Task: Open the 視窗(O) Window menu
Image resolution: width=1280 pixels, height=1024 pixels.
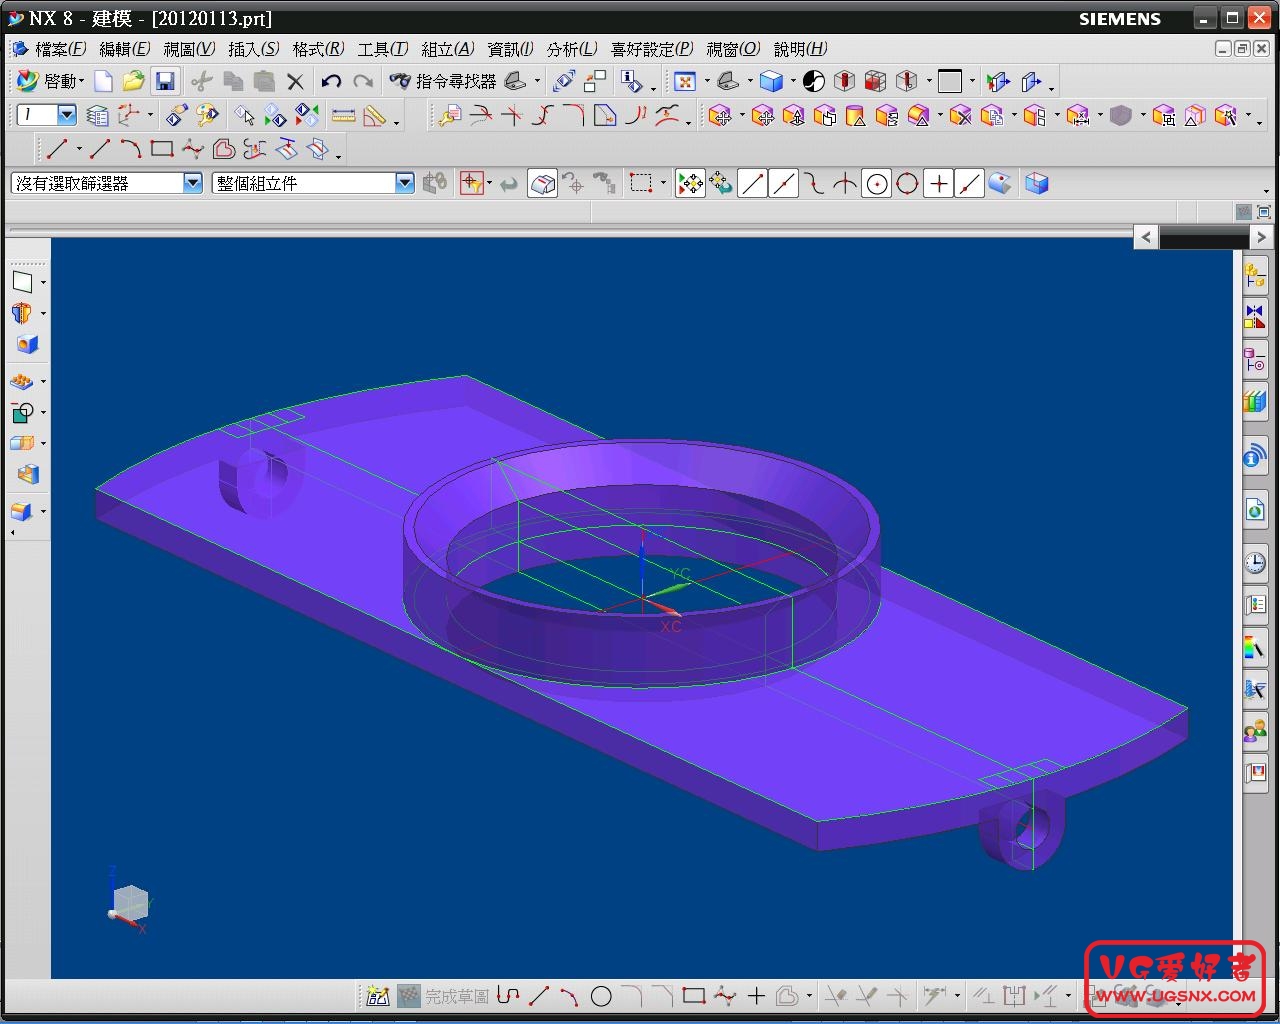Action: 733,49
